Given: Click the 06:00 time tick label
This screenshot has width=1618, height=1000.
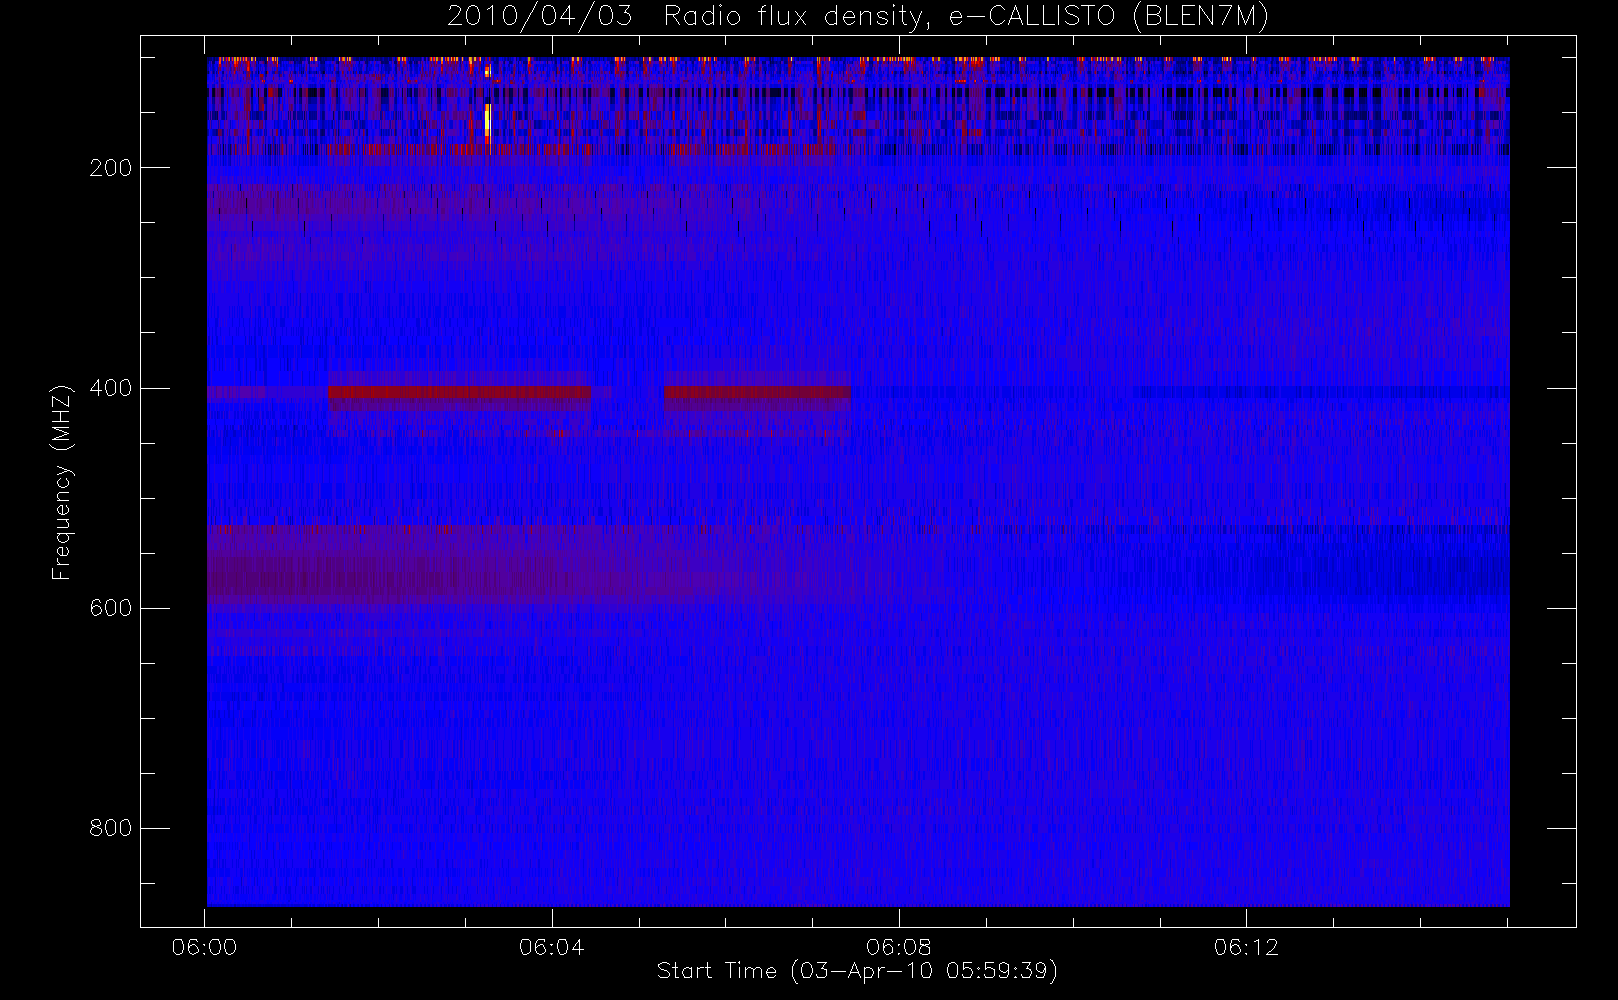Looking at the screenshot, I should pos(204,947).
